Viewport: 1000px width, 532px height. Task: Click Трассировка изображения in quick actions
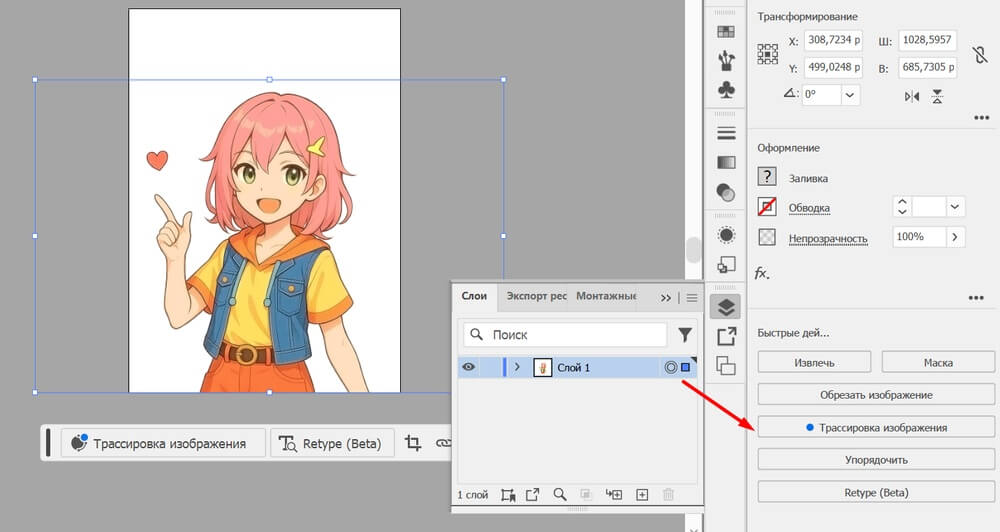coord(876,427)
